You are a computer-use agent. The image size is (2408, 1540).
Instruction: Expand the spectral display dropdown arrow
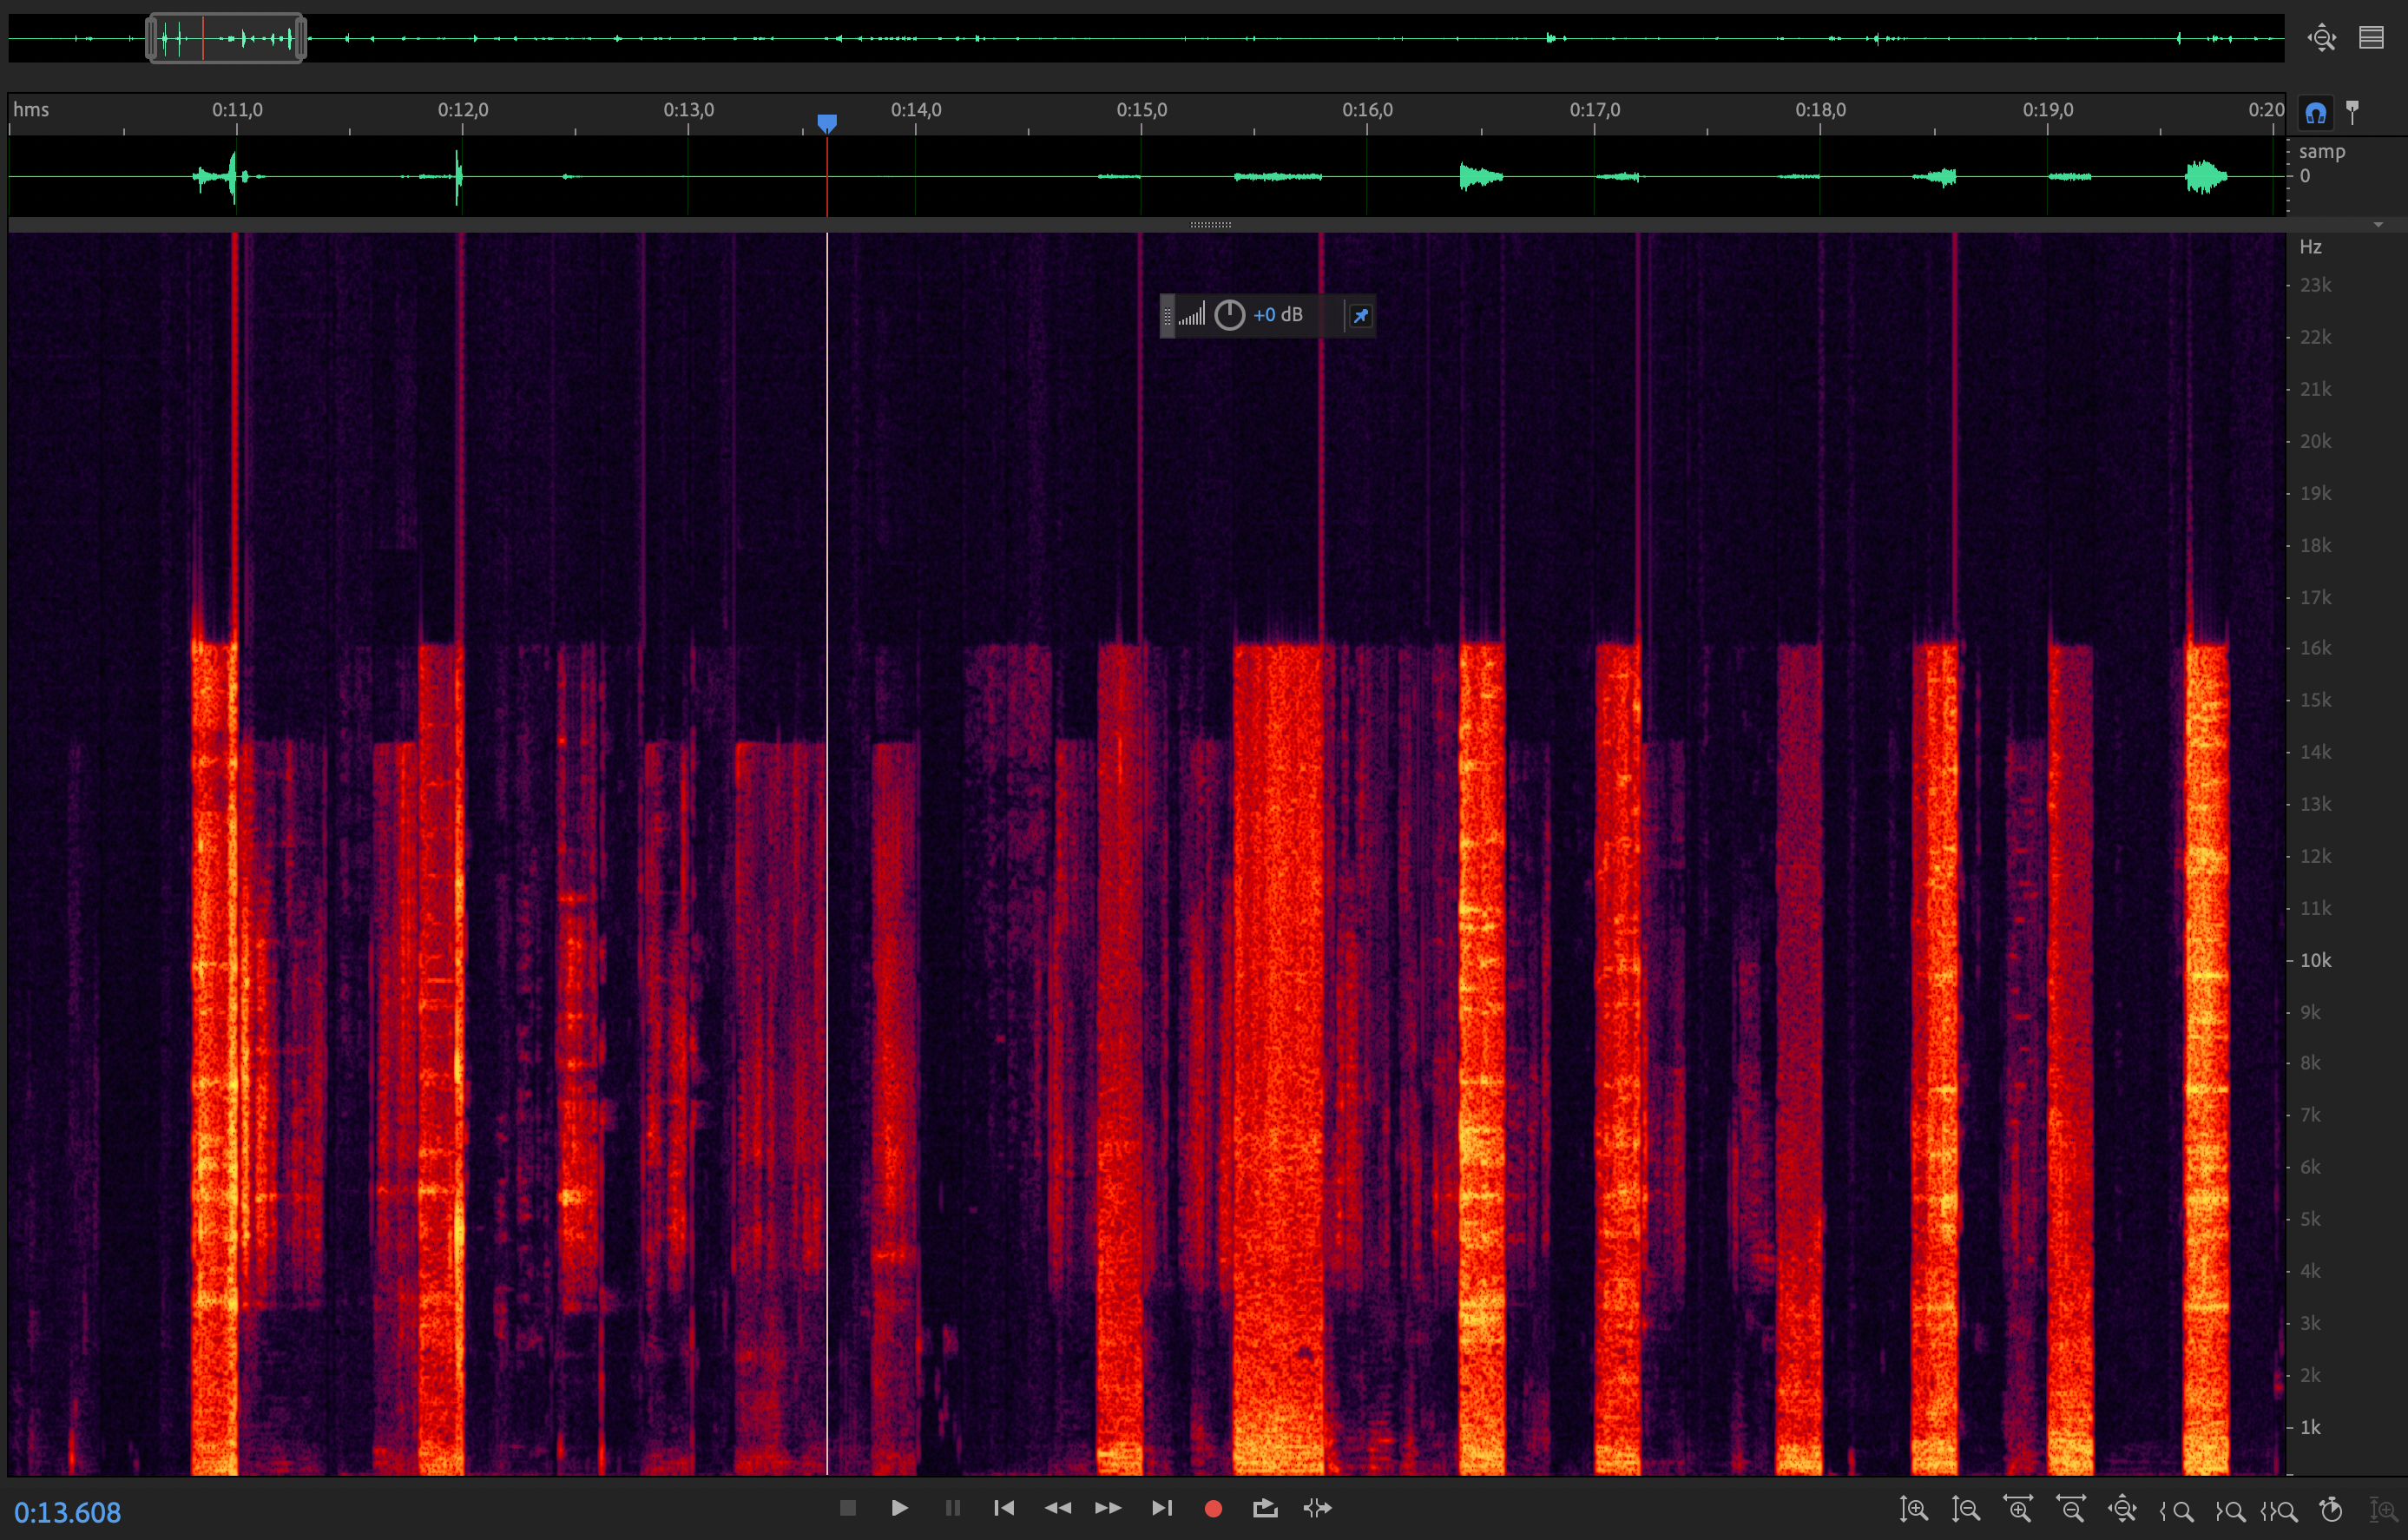point(2378,225)
